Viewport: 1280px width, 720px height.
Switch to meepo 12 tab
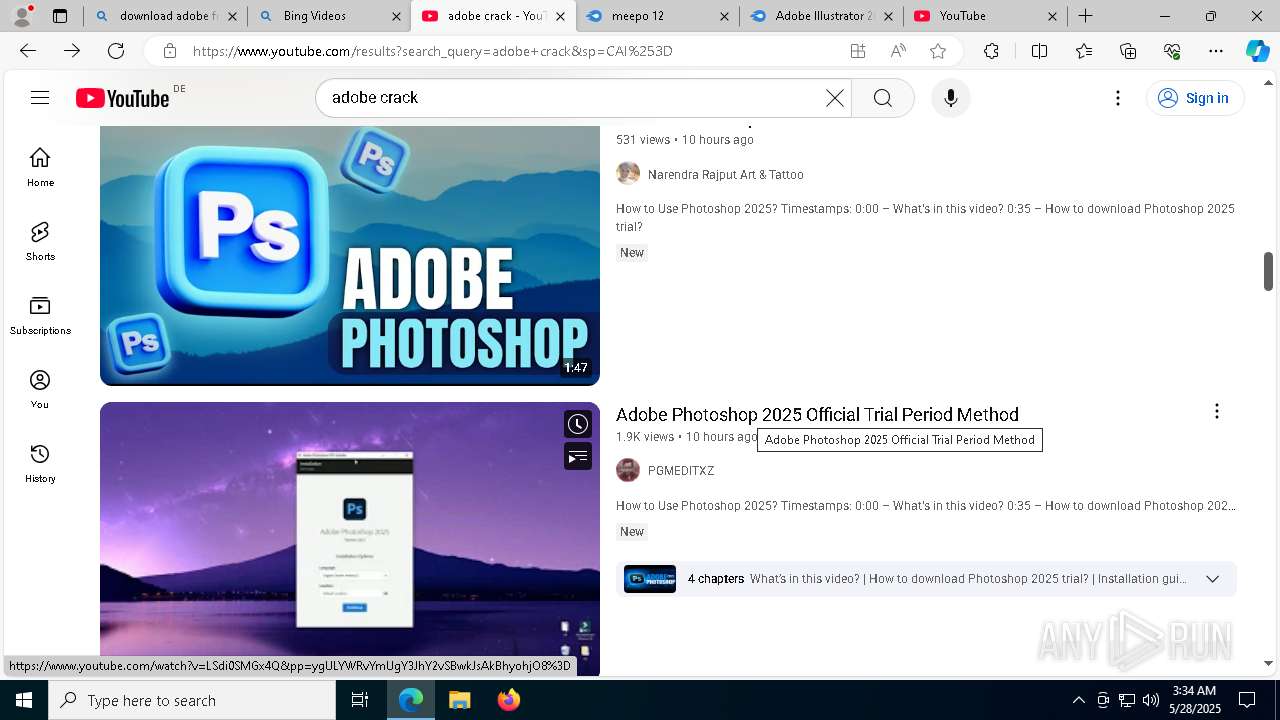click(657, 16)
